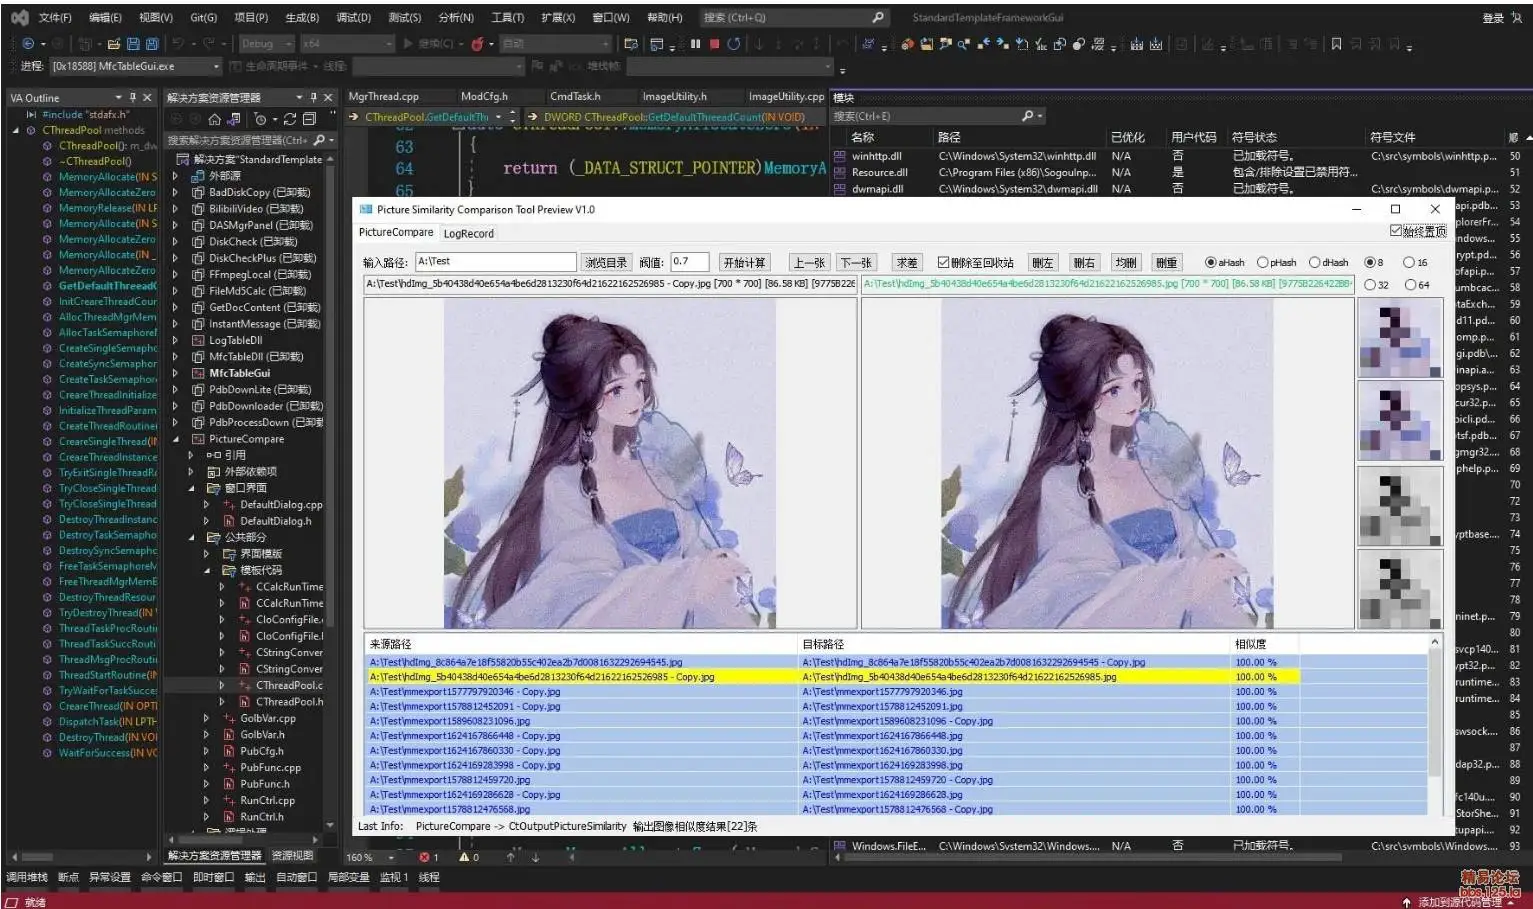
Task: Click the 下一张 next image button
Action: click(x=855, y=262)
